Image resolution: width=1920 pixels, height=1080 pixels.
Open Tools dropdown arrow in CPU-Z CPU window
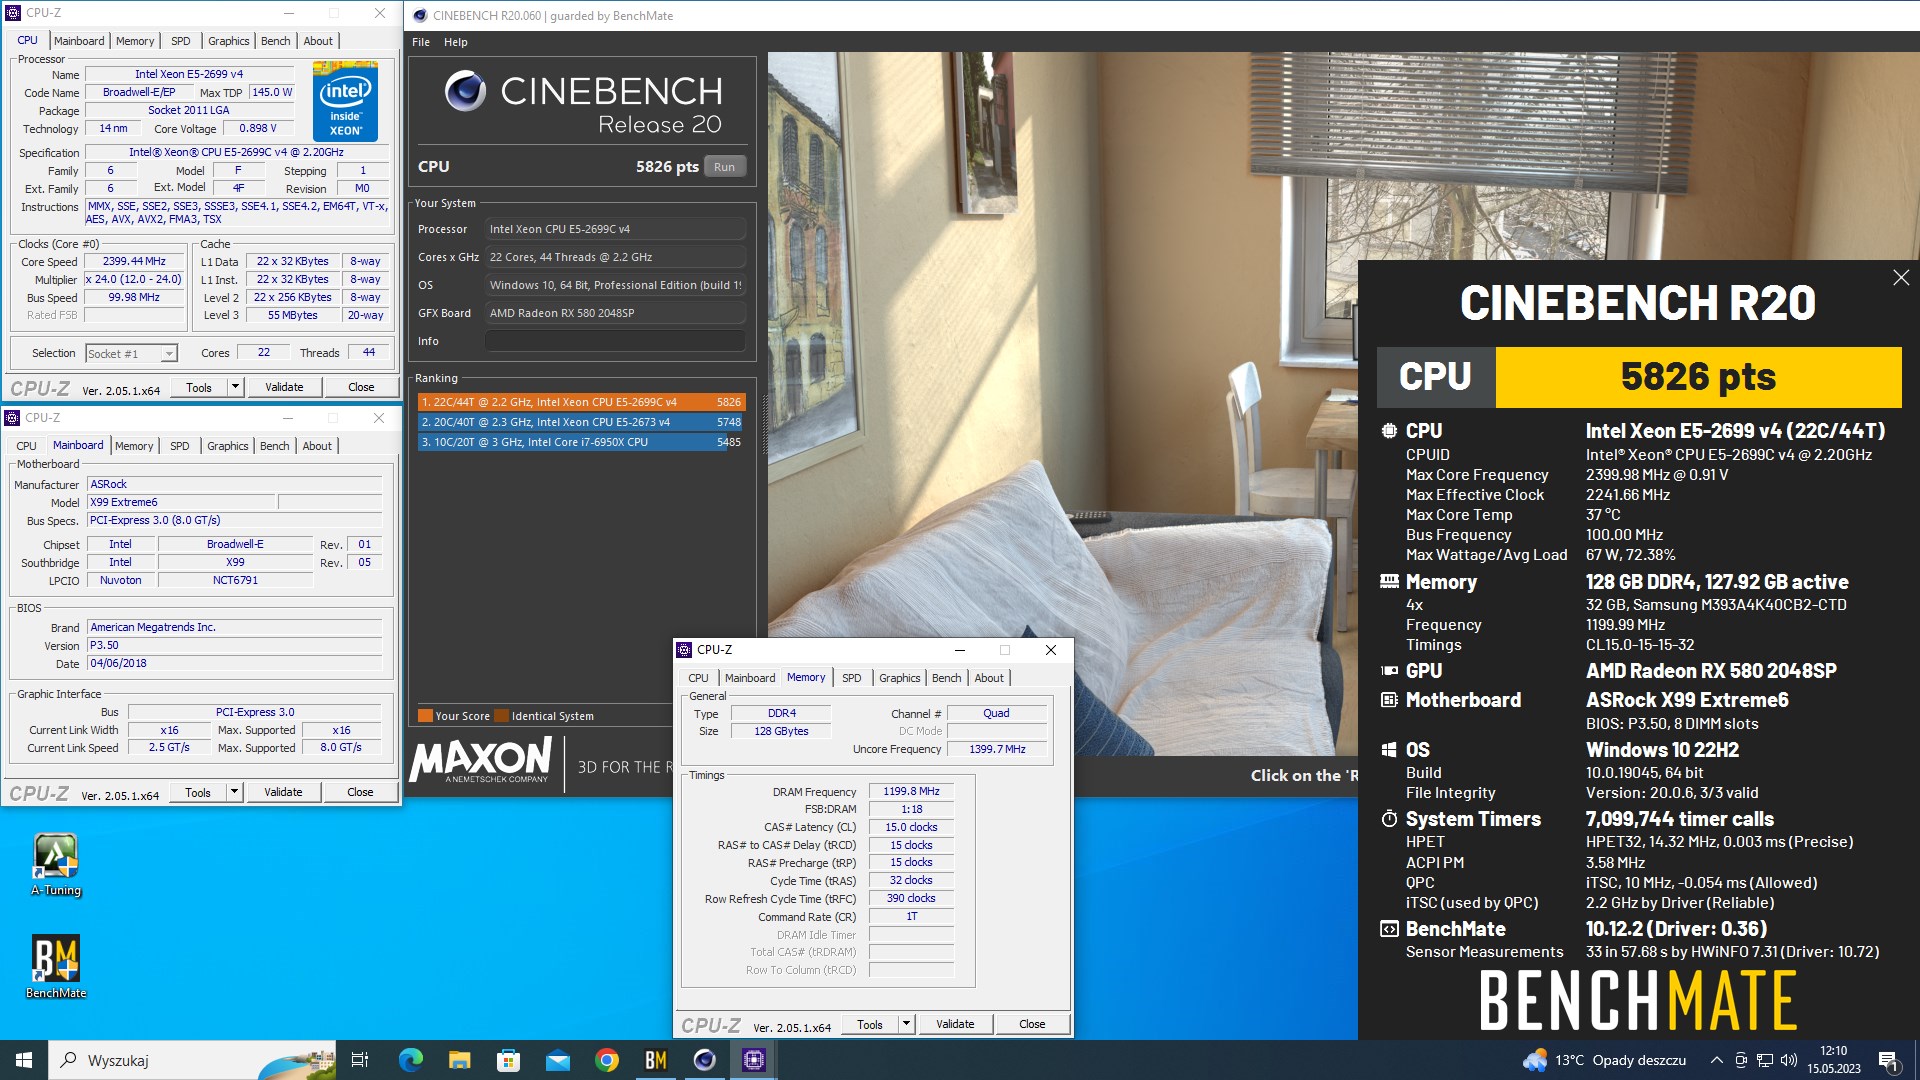[235, 387]
